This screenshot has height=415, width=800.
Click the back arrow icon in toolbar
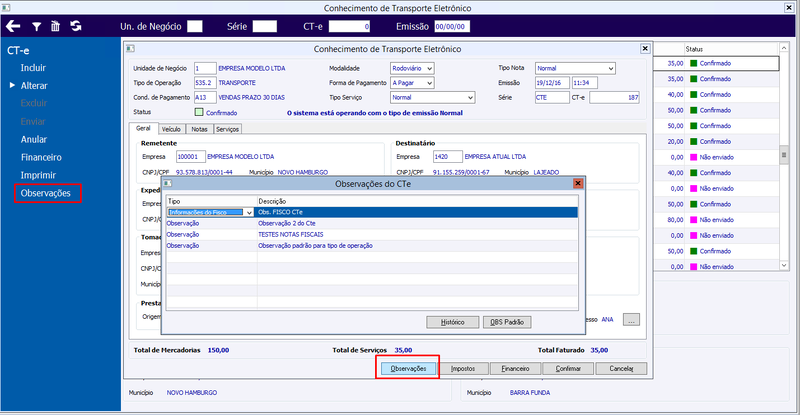13,26
